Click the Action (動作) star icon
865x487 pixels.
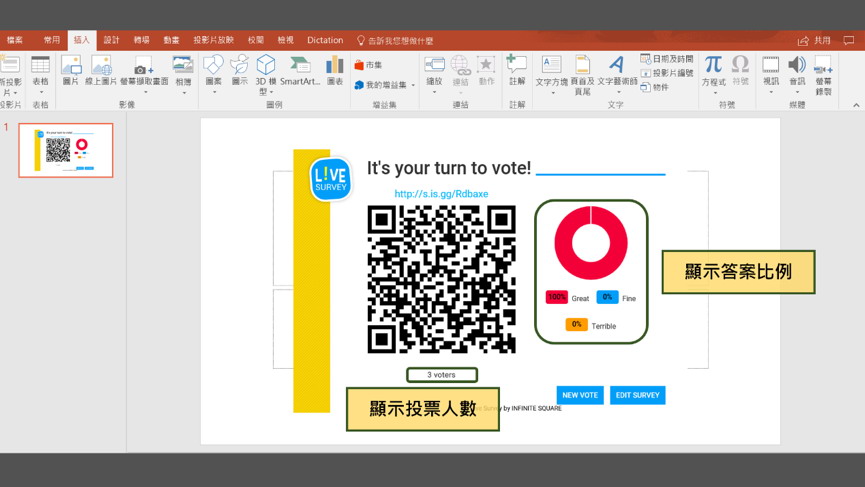click(x=486, y=65)
